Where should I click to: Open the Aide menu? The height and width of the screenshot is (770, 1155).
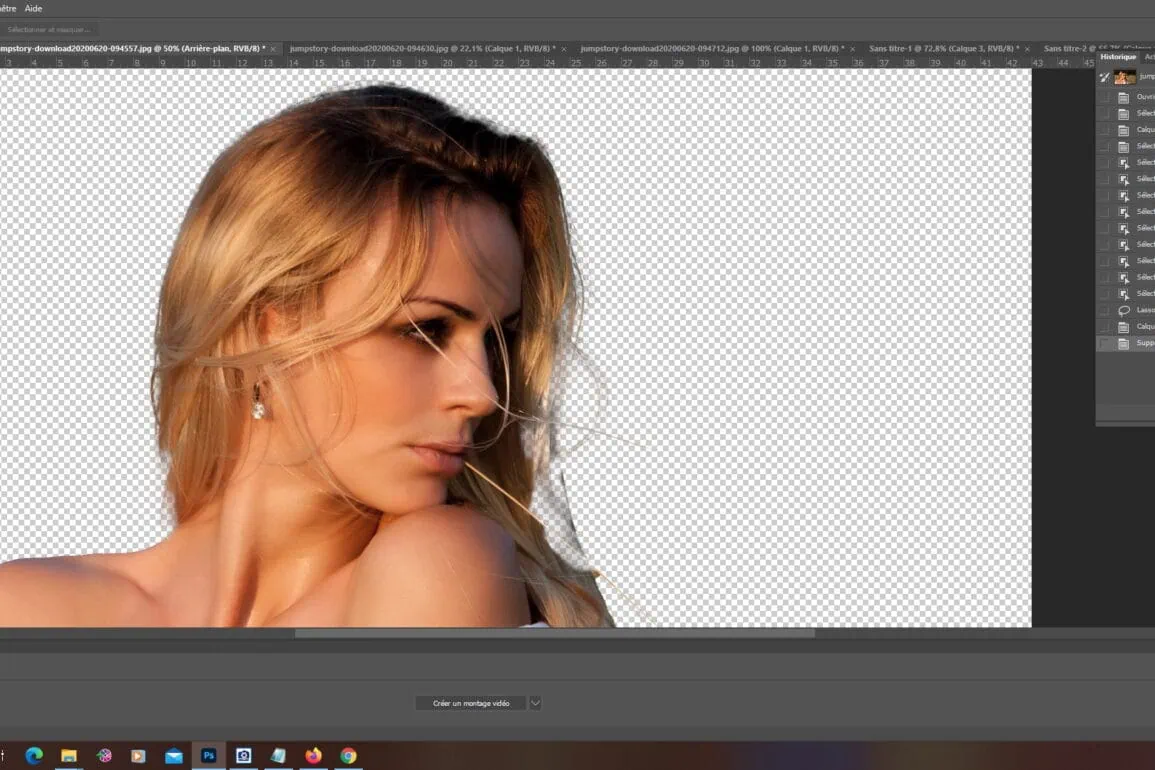pos(33,8)
